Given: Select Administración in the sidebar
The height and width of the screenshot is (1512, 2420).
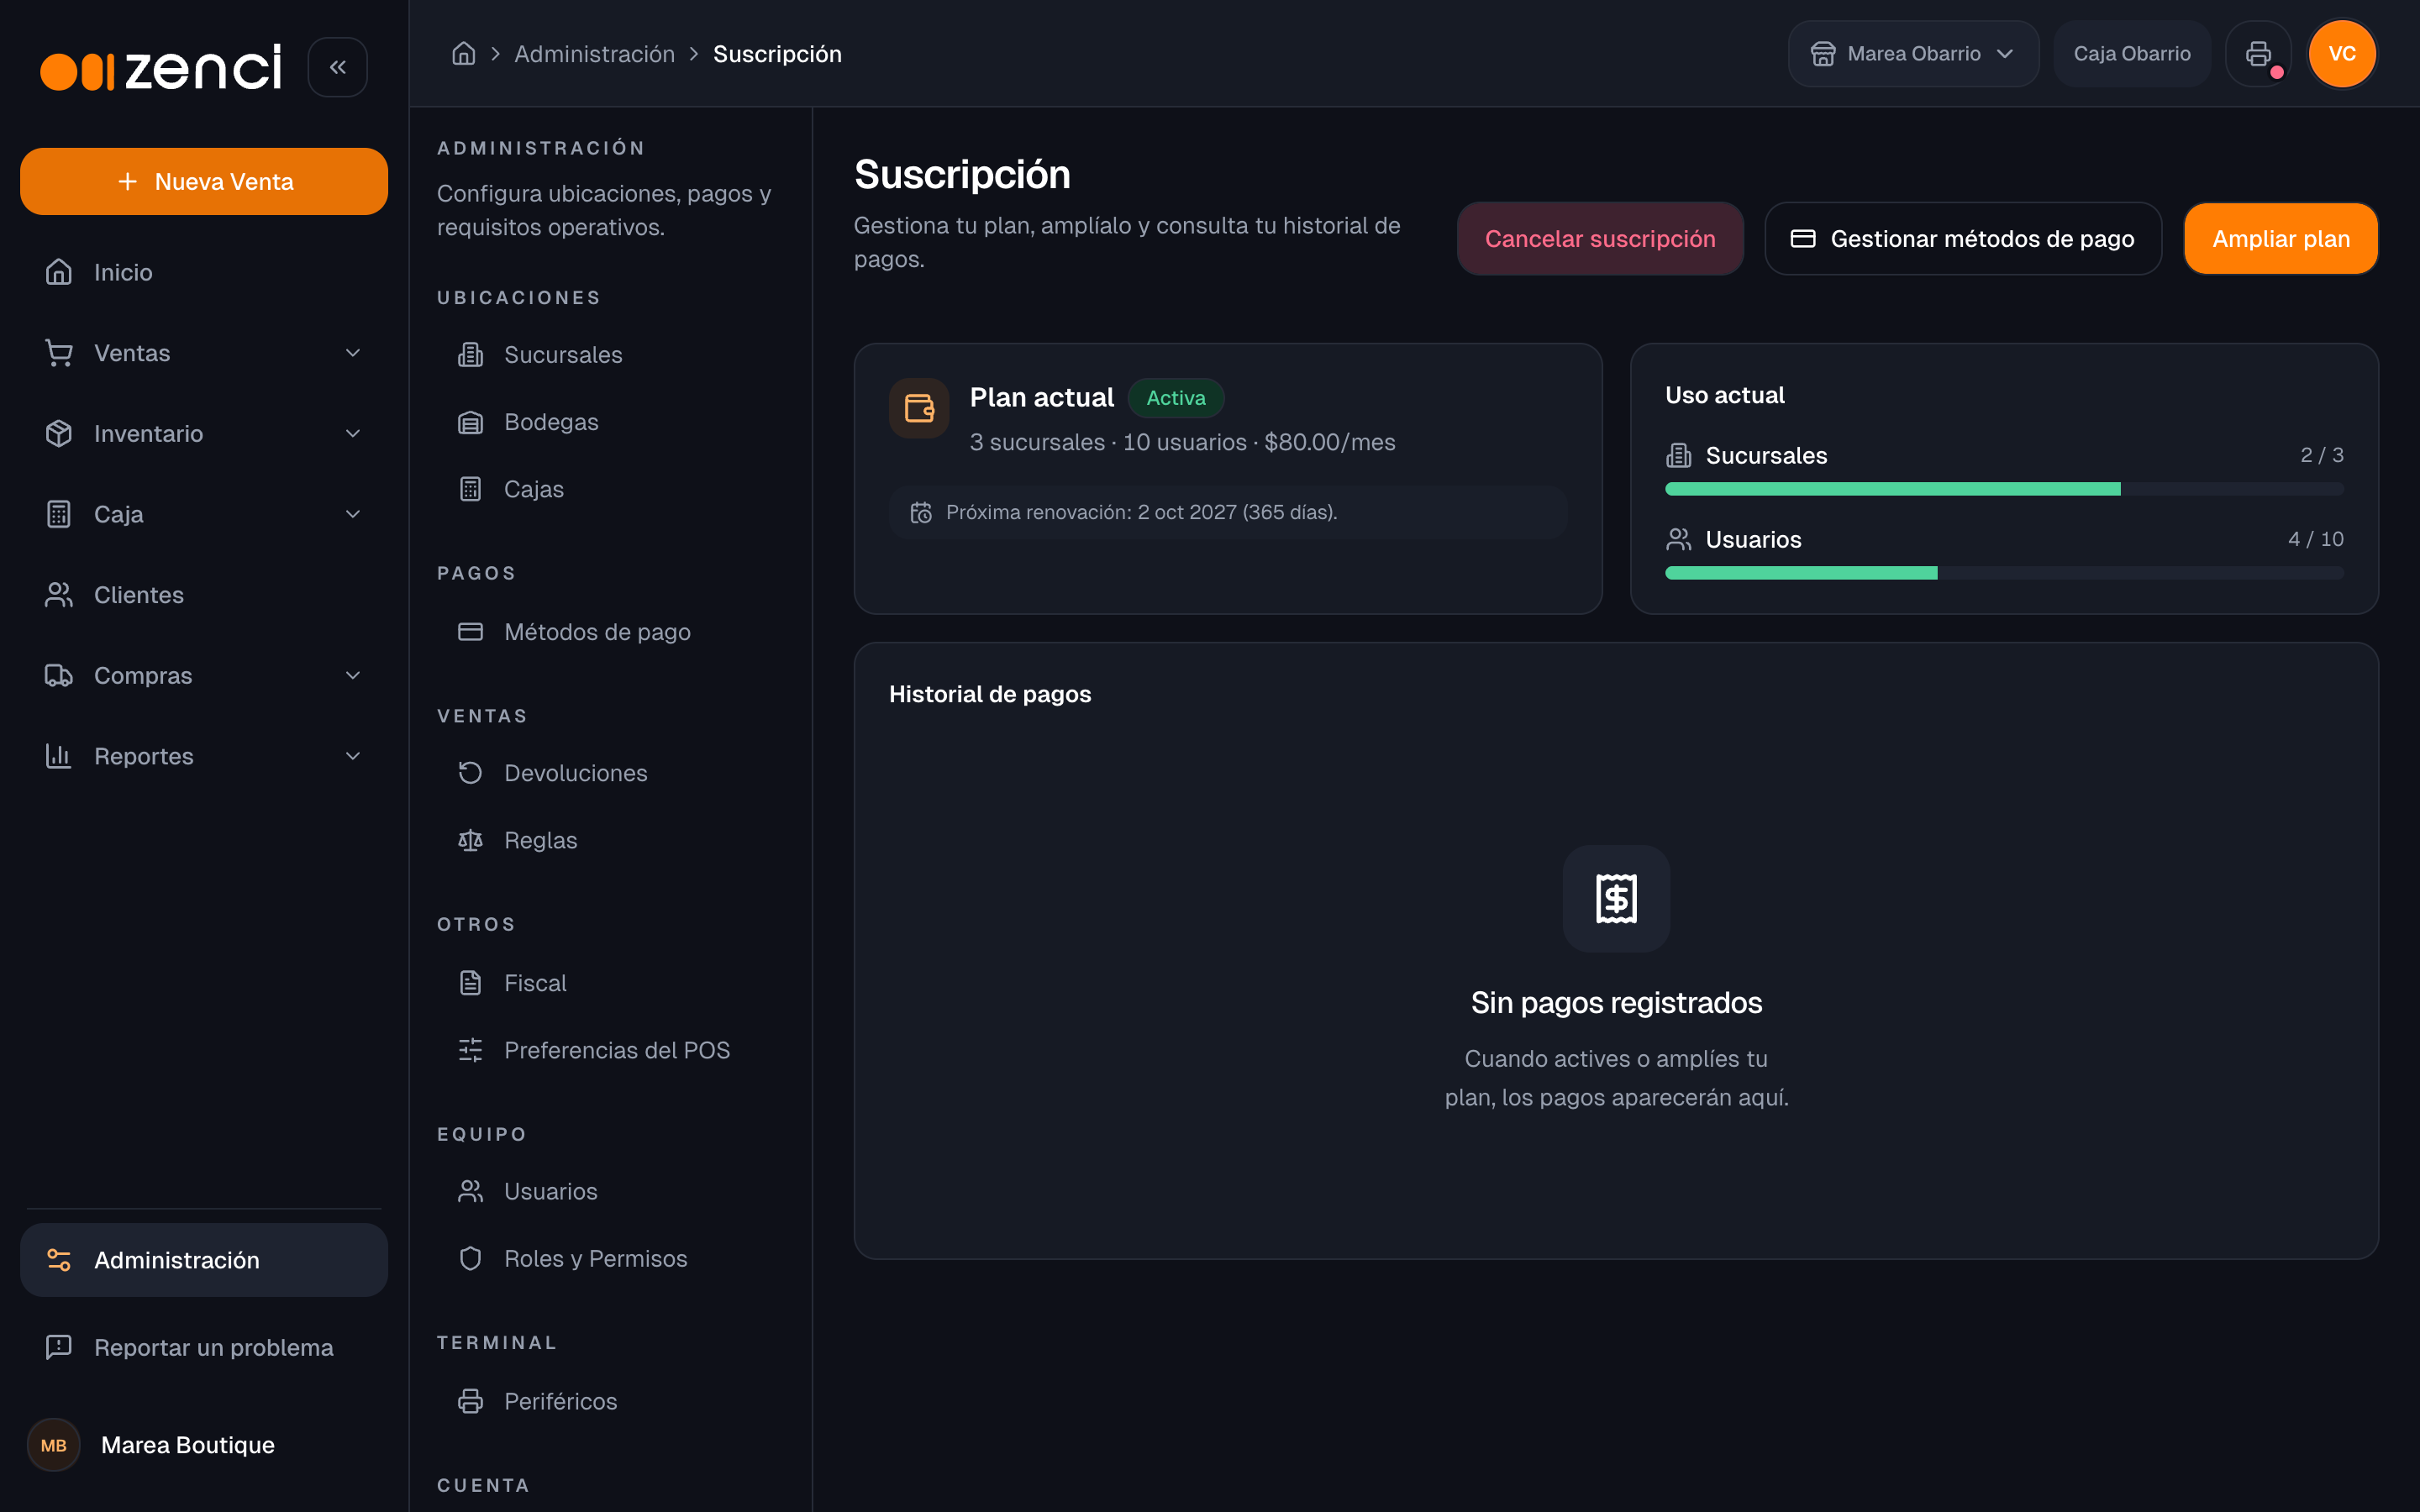Looking at the screenshot, I should coord(204,1260).
